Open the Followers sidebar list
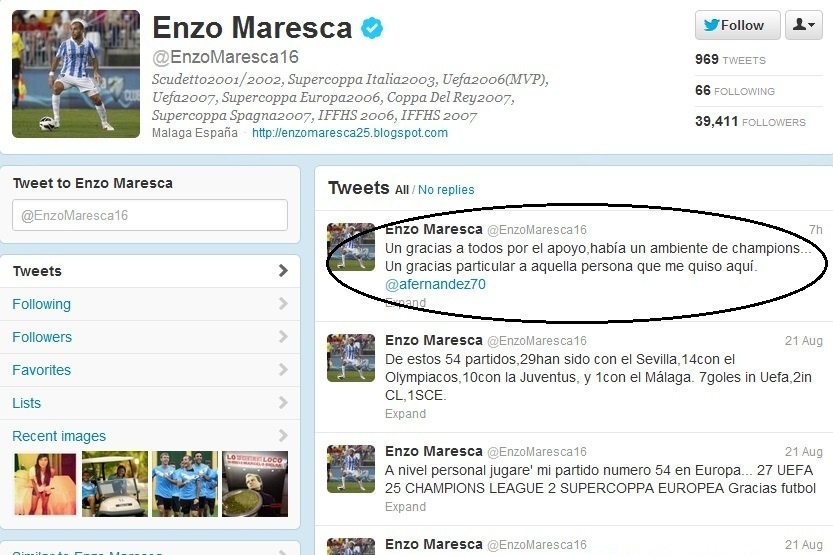Image resolution: width=833 pixels, height=555 pixels. (150, 337)
